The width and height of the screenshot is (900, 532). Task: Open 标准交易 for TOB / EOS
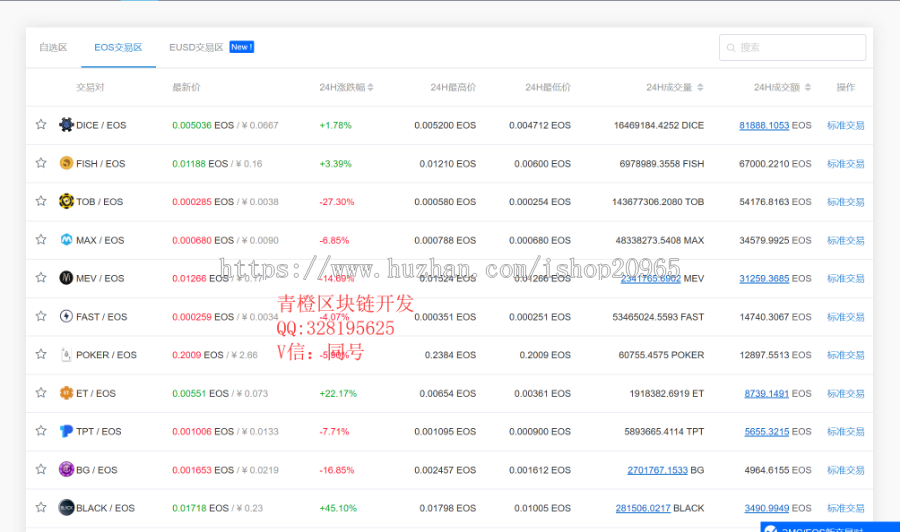tap(845, 201)
